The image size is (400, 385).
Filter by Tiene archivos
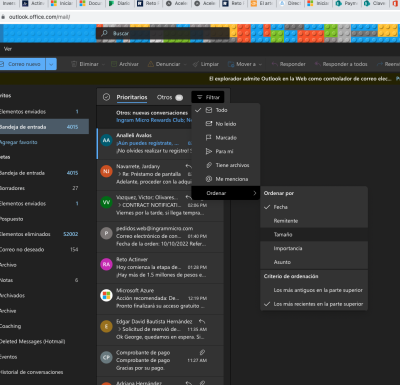226,165
